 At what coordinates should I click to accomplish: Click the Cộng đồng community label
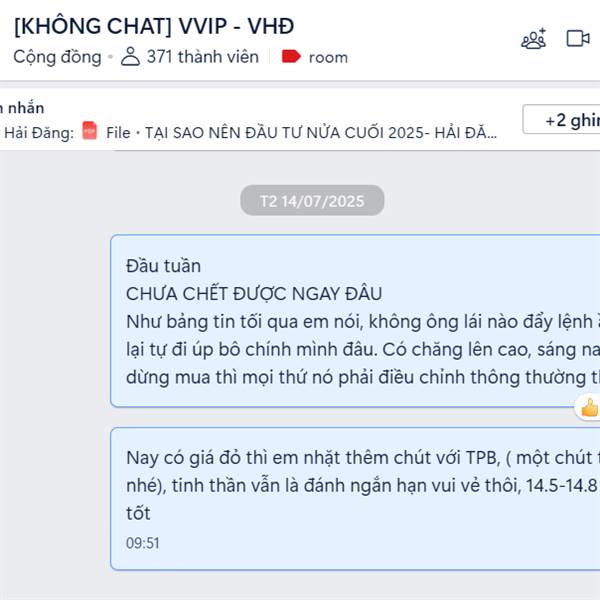click(57, 57)
